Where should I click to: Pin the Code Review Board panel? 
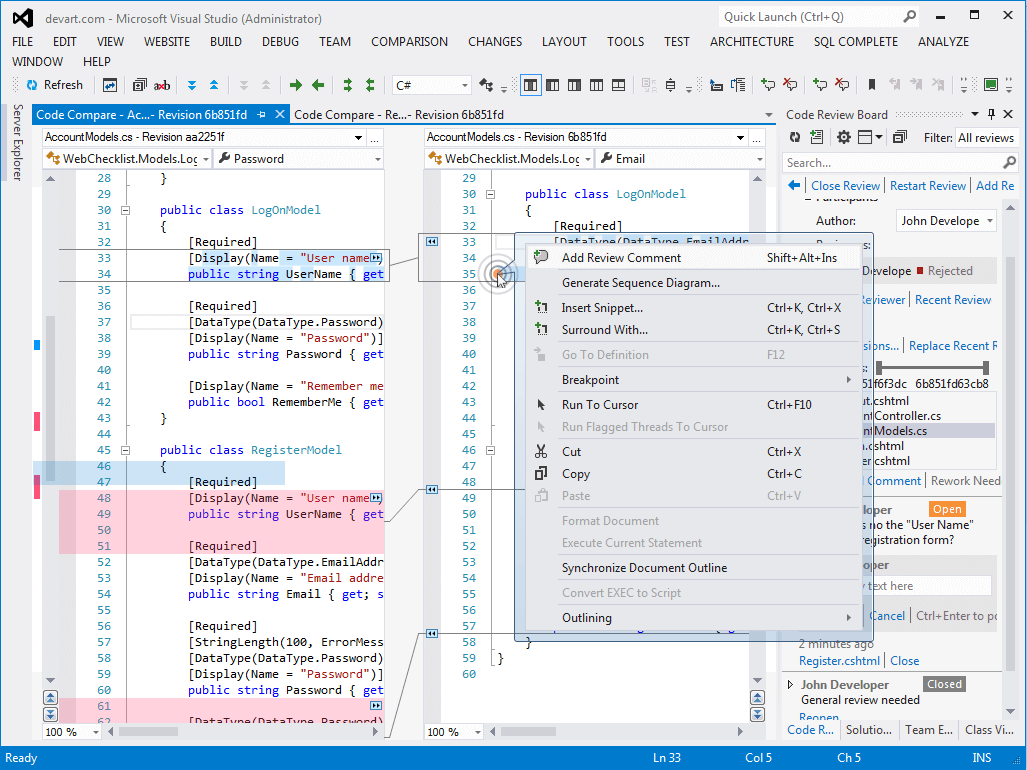(x=989, y=114)
